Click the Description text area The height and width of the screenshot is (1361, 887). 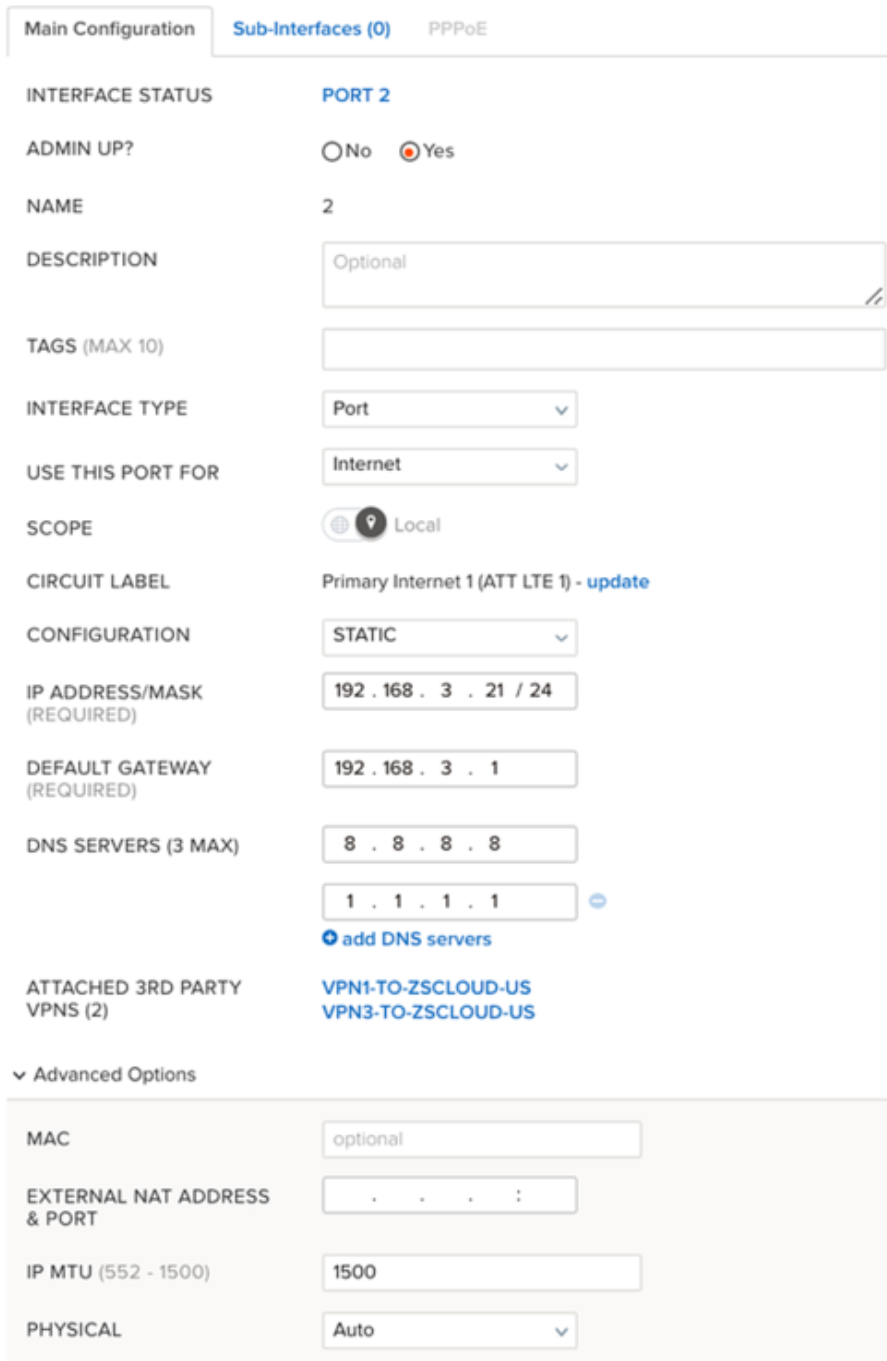click(x=603, y=274)
